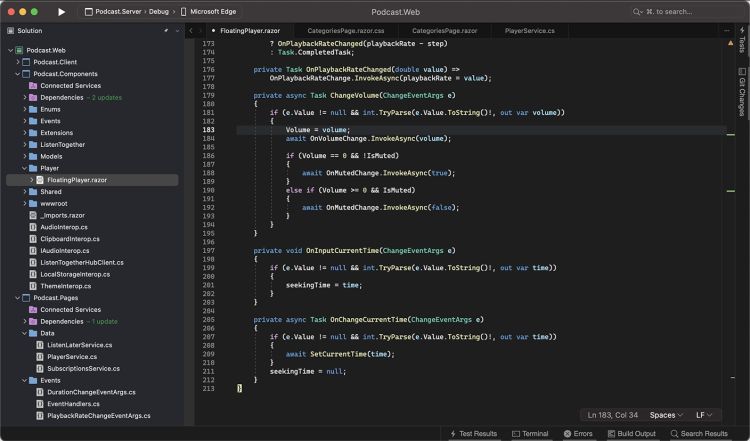Open PlaybackRateChangeEventArgs.cs file
750x441 pixels.
pos(99,416)
